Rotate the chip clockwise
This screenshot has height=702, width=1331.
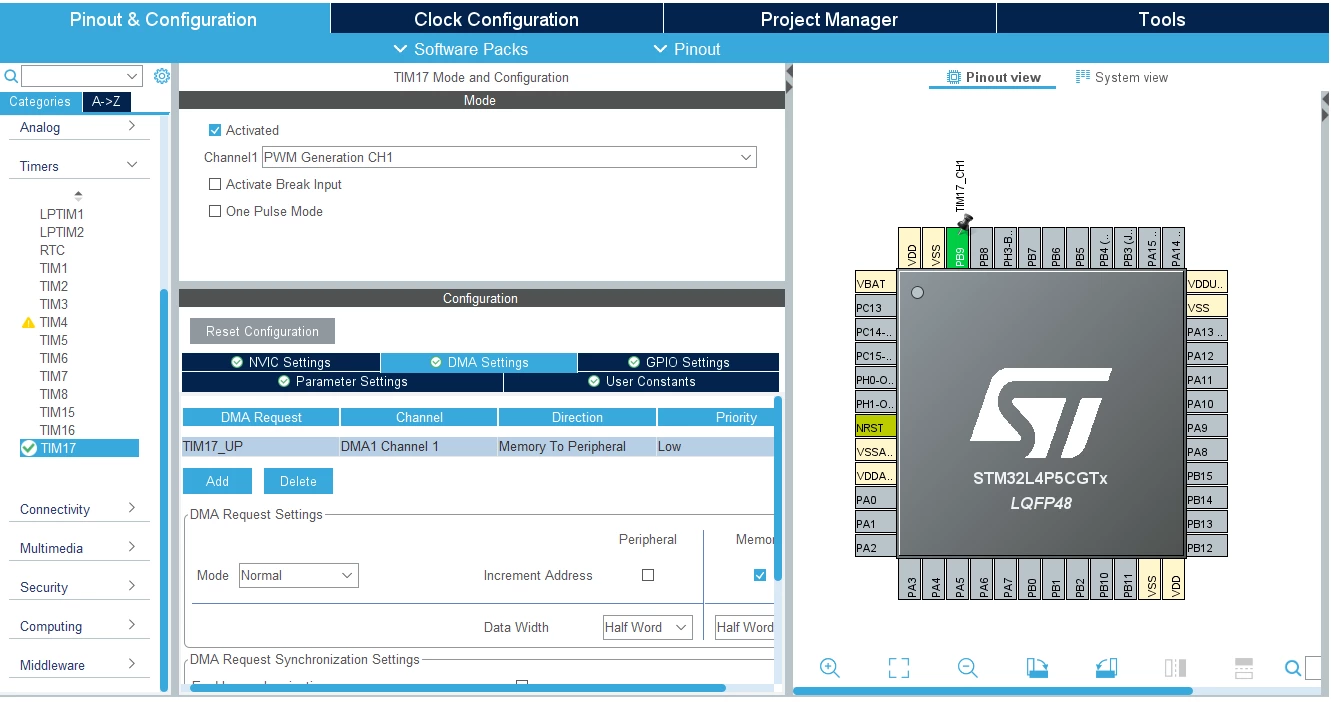pos(1037,668)
